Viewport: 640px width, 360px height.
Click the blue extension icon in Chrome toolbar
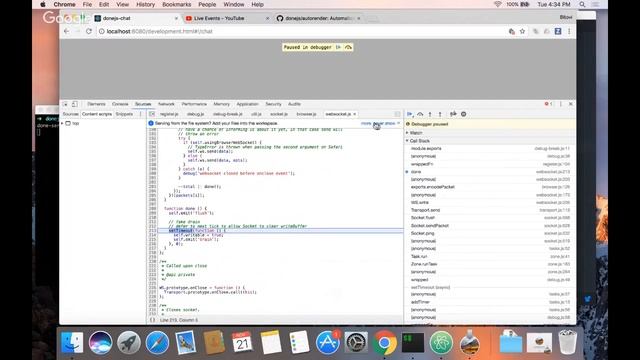click(x=558, y=31)
